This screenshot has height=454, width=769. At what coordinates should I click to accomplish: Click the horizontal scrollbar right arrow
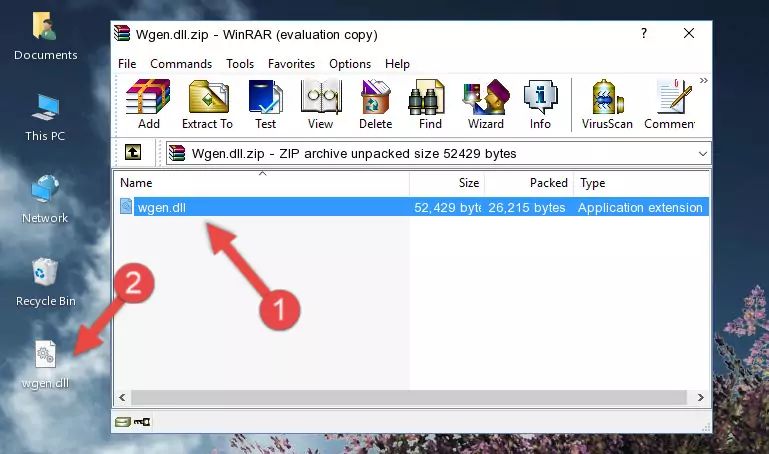pos(700,397)
